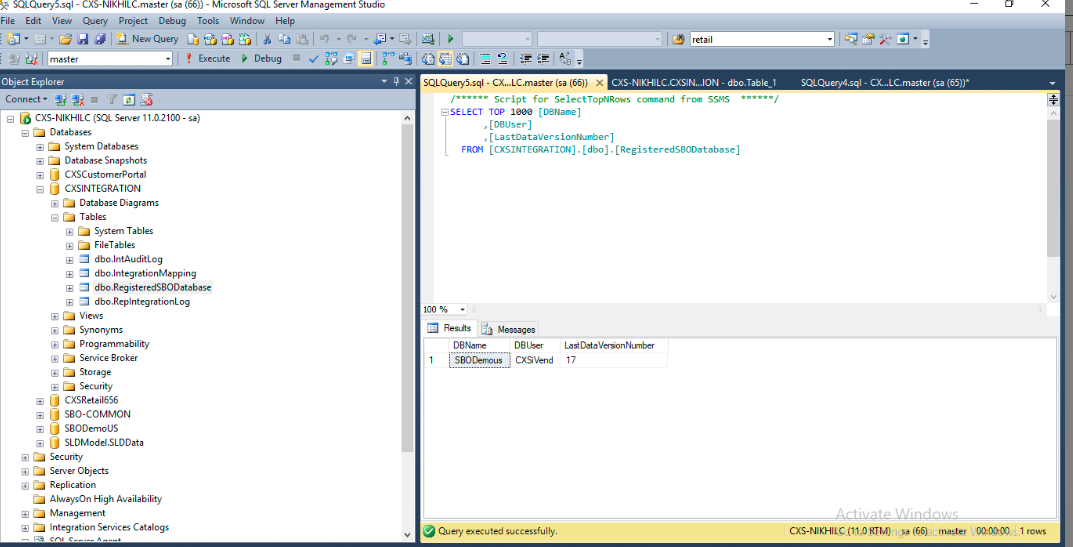
Task: Close the SQLQuery5.sql tab
Action: (600, 84)
